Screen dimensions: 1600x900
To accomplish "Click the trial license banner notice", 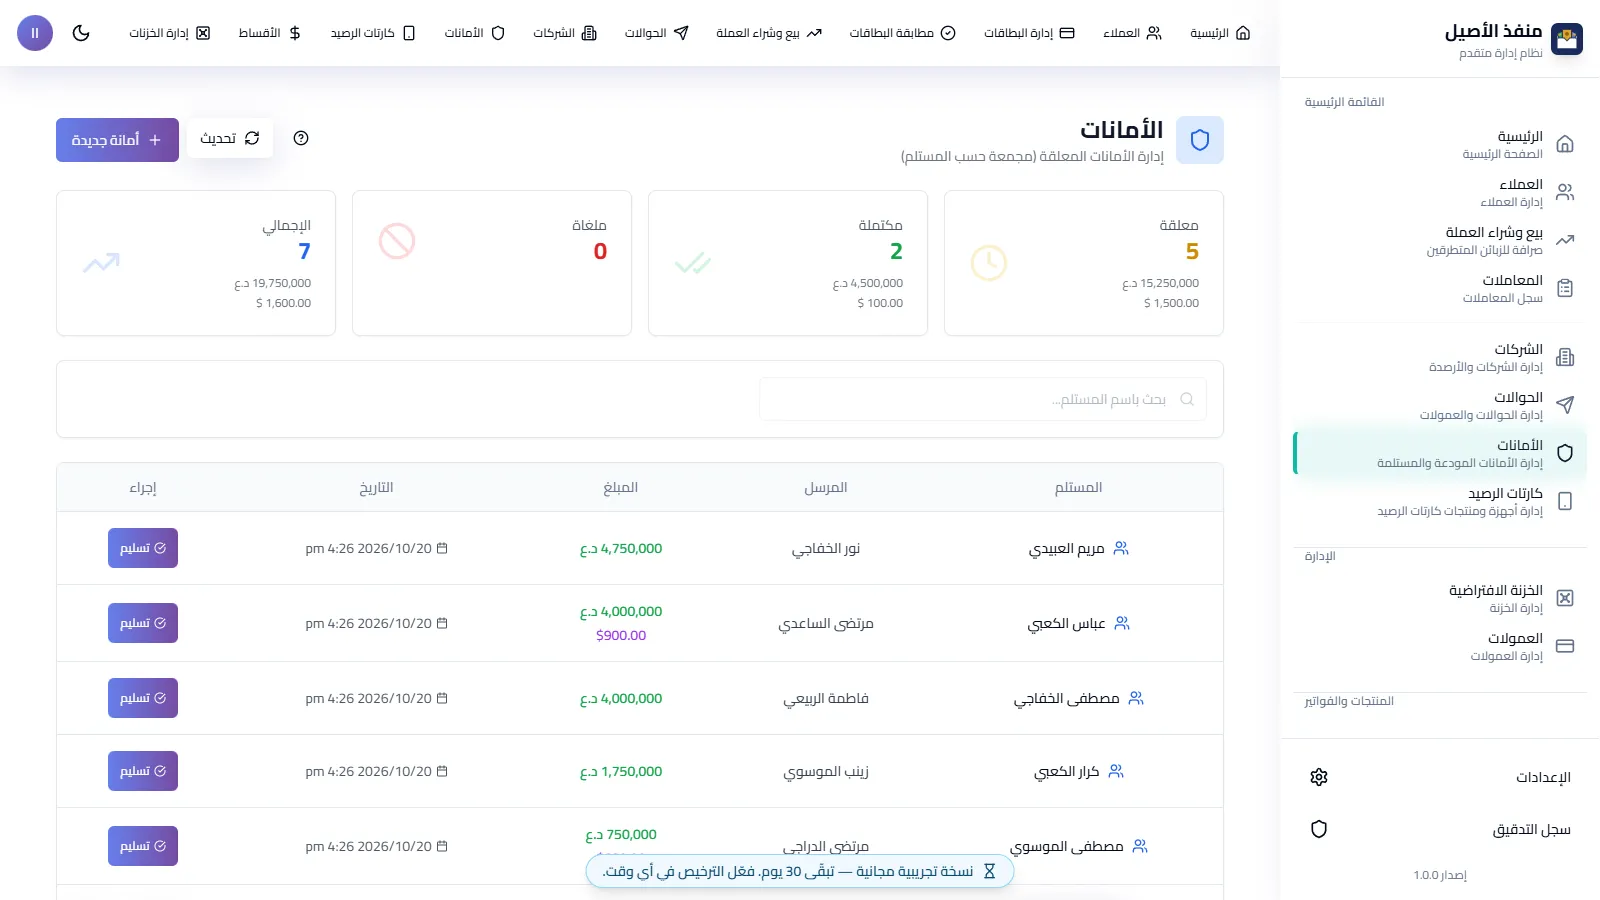I will click(x=800, y=871).
